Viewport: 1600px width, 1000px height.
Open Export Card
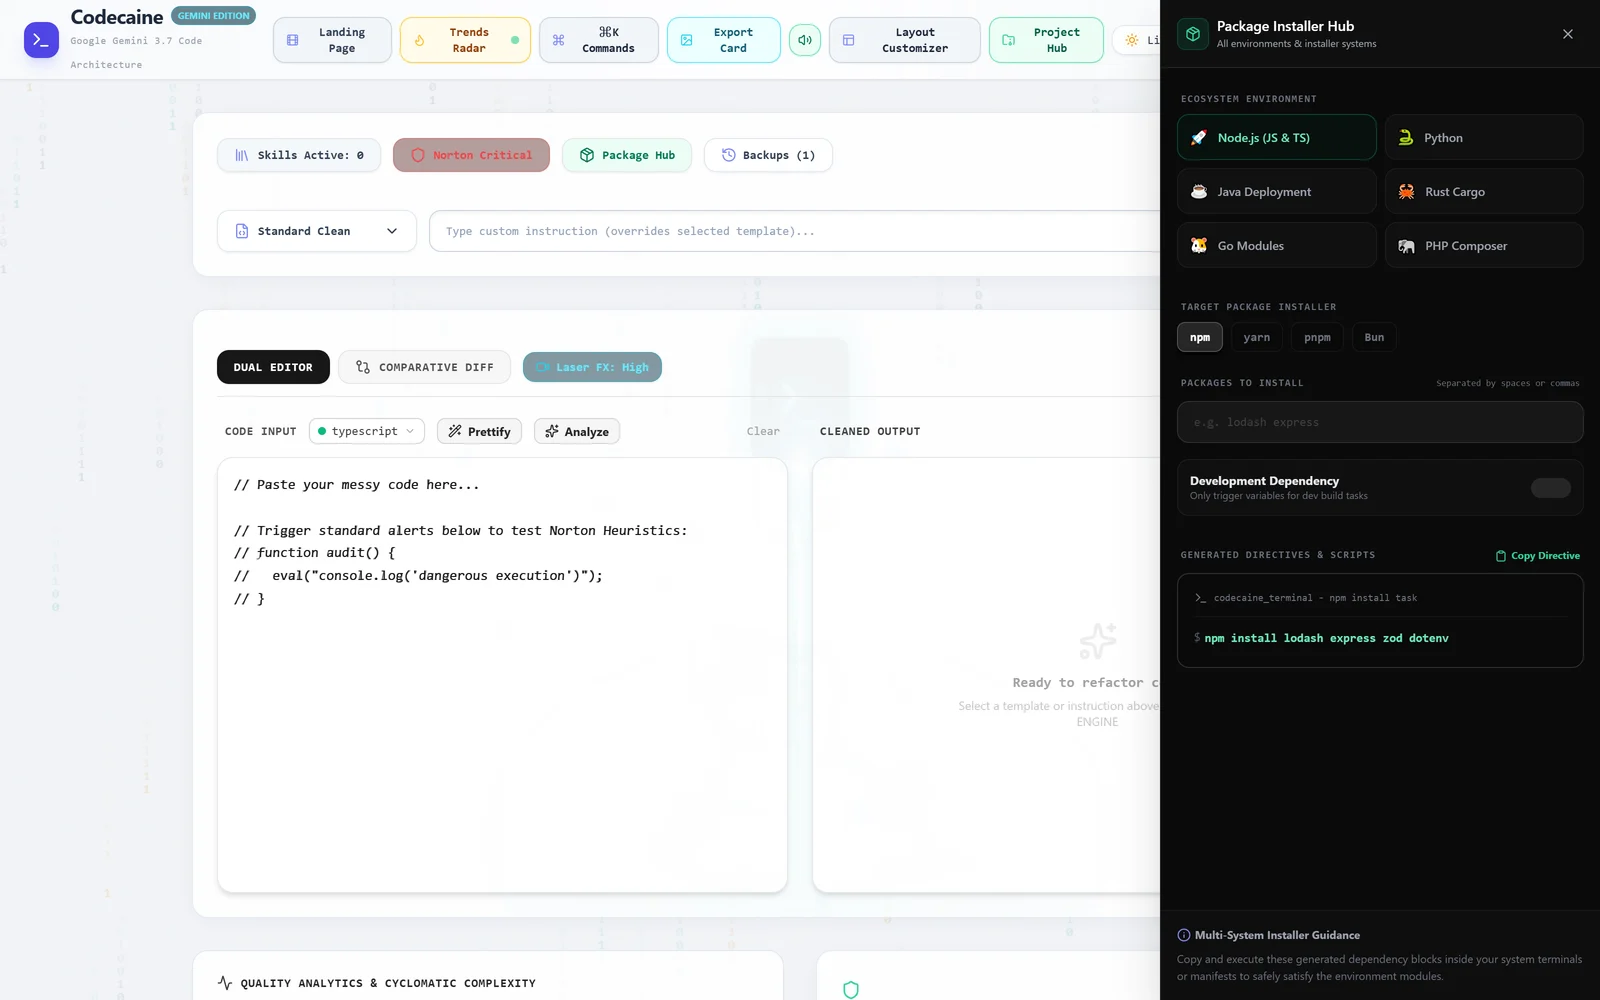(x=723, y=40)
